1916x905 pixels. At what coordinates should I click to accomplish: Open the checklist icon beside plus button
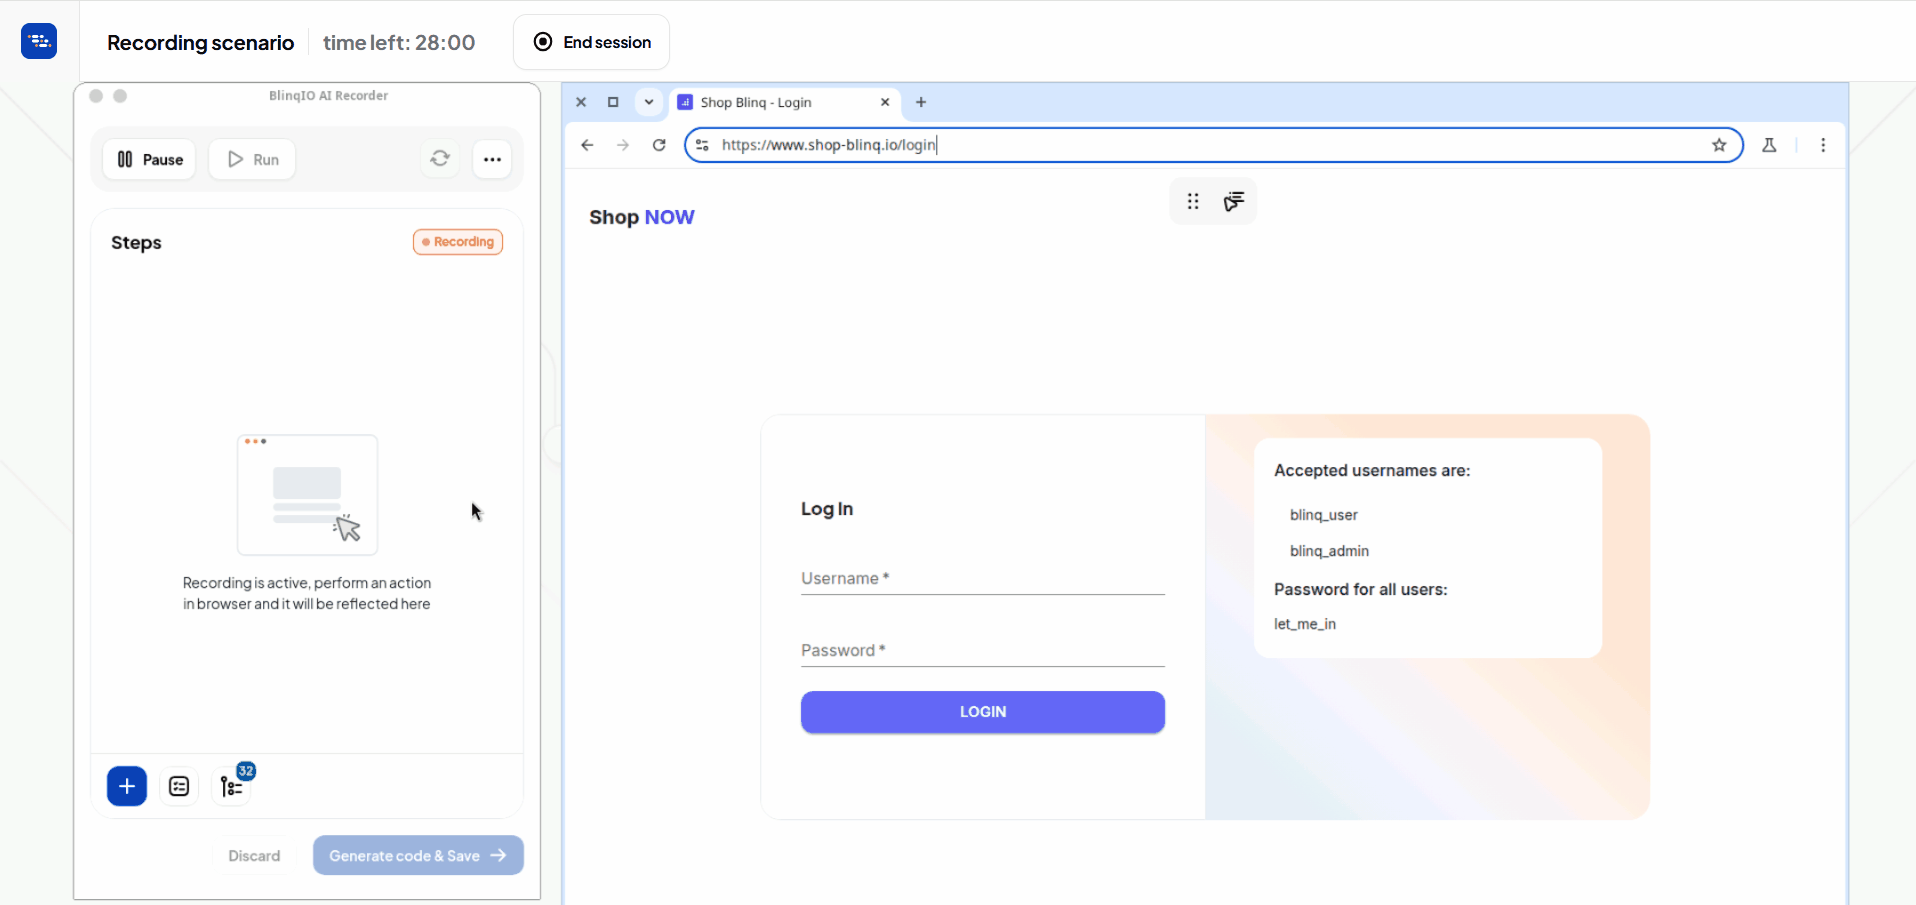[179, 786]
